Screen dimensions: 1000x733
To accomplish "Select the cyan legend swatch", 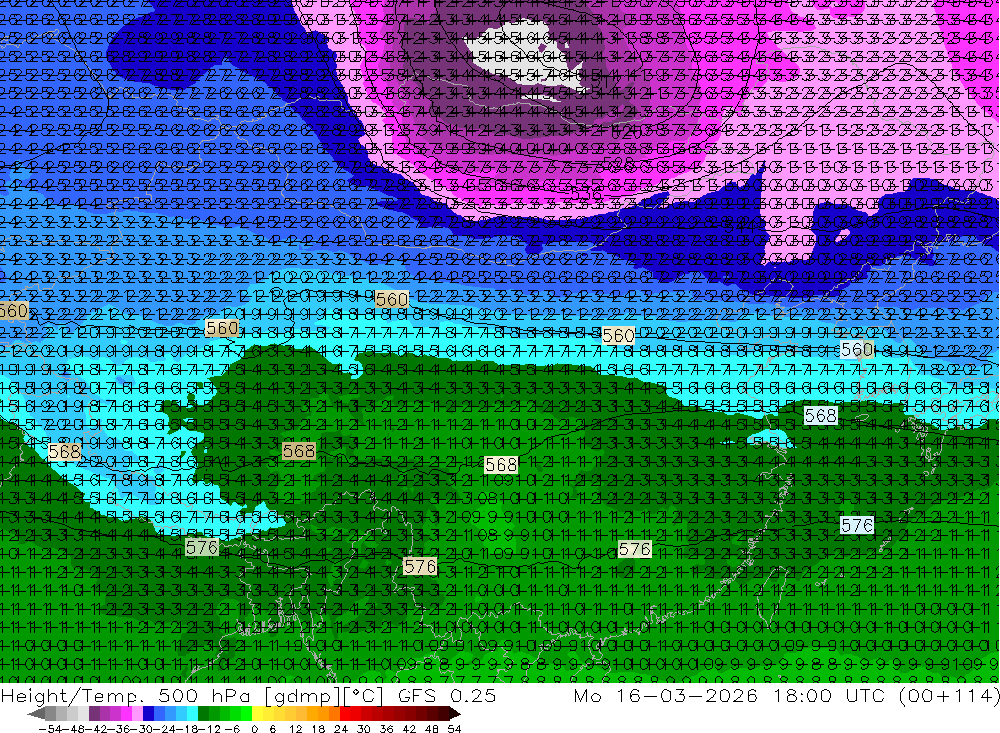I will click(x=192, y=714).
